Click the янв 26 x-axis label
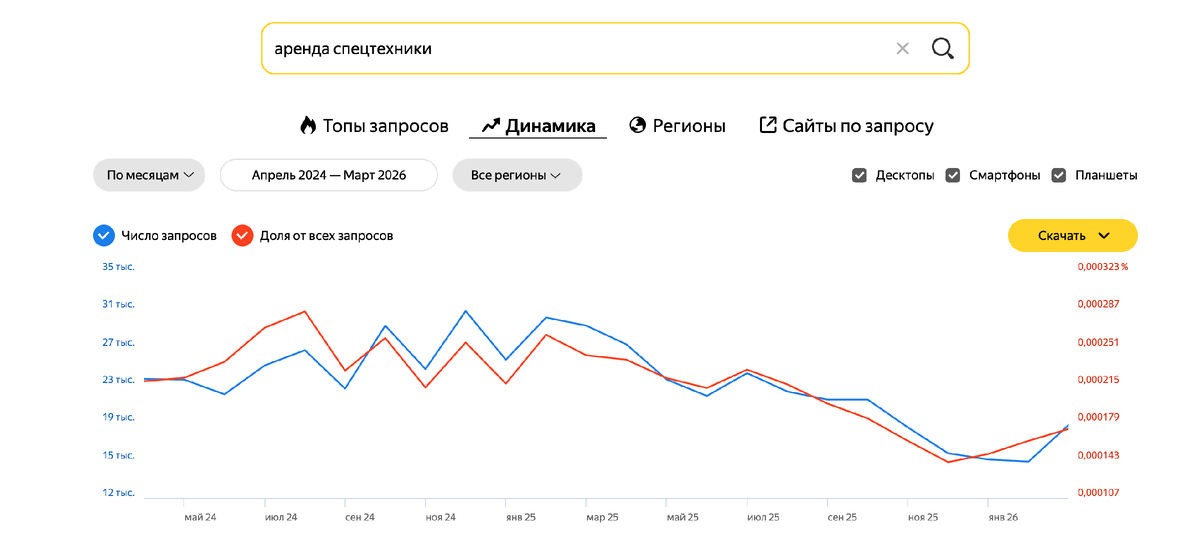This screenshot has width=1200, height=543. 1003,518
